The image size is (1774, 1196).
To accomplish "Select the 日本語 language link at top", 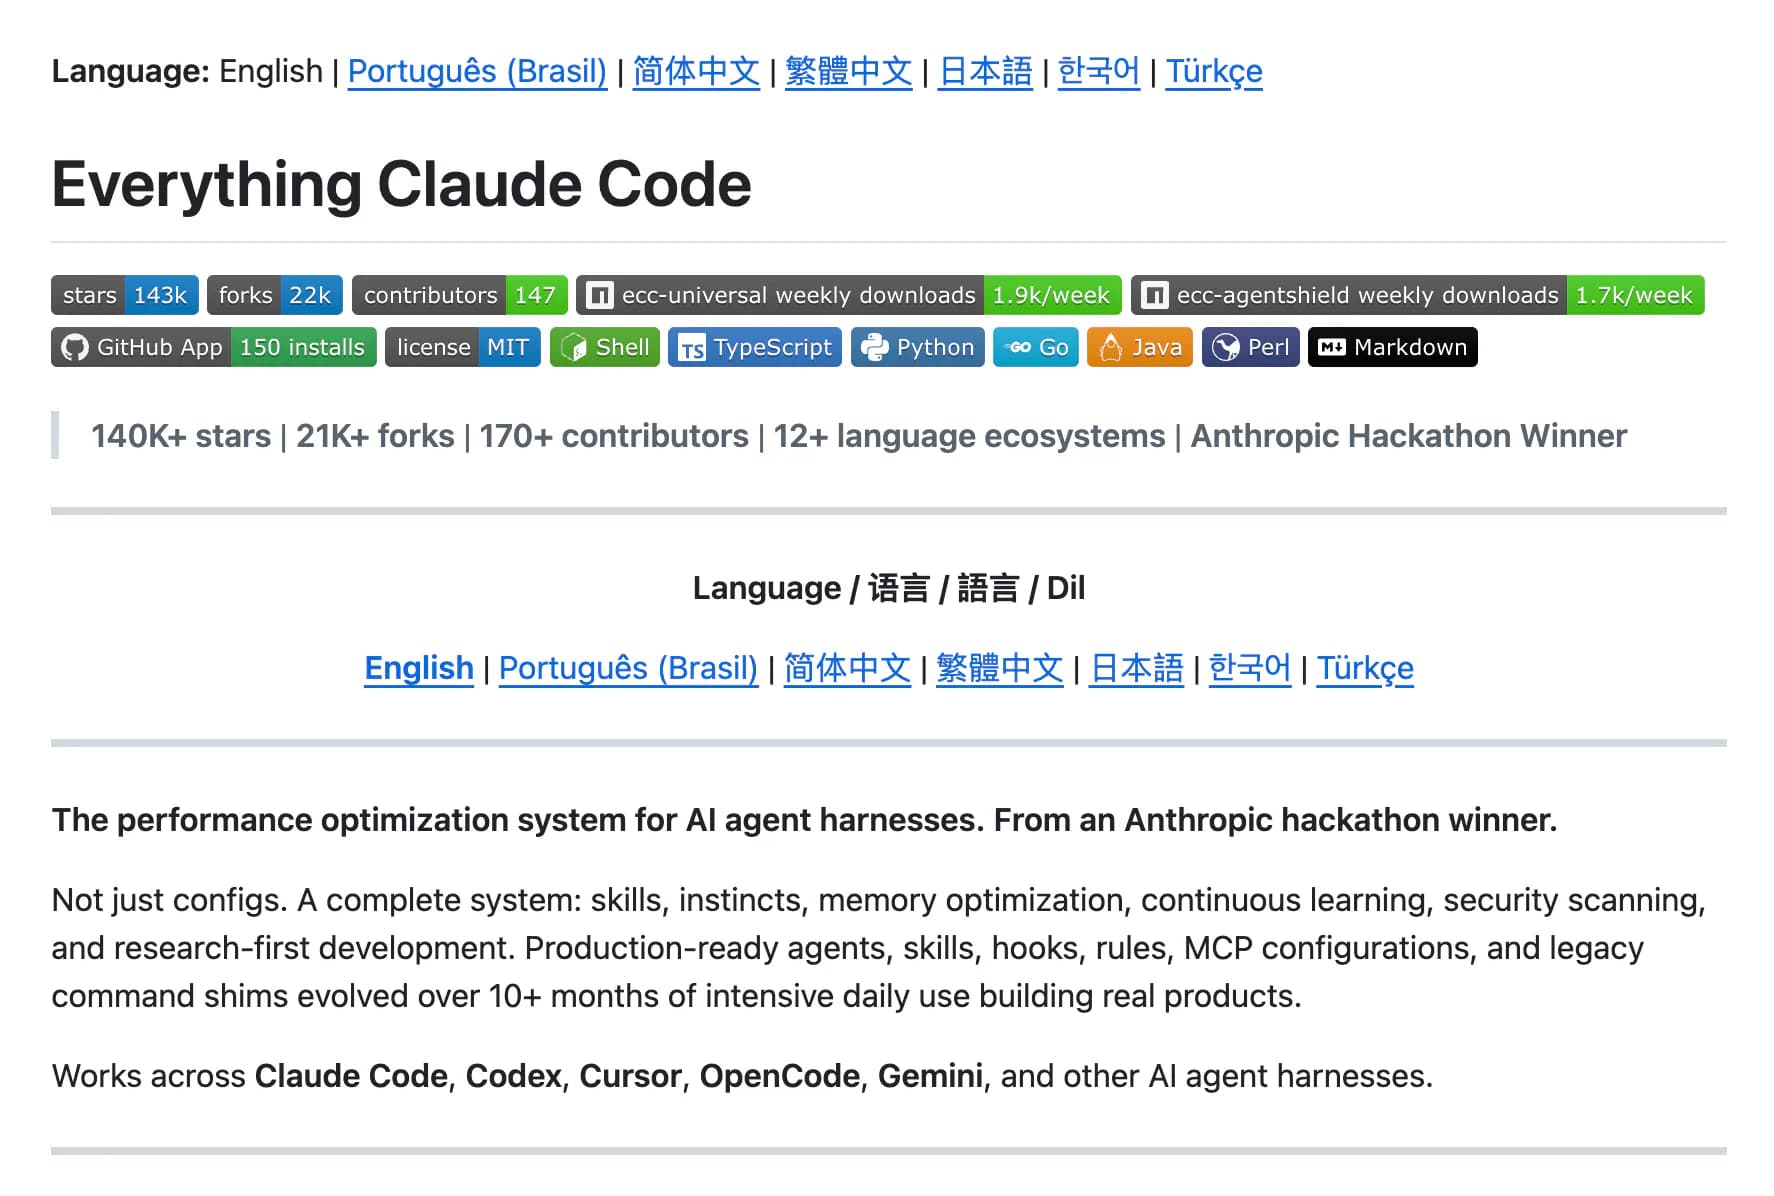I will (984, 71).
